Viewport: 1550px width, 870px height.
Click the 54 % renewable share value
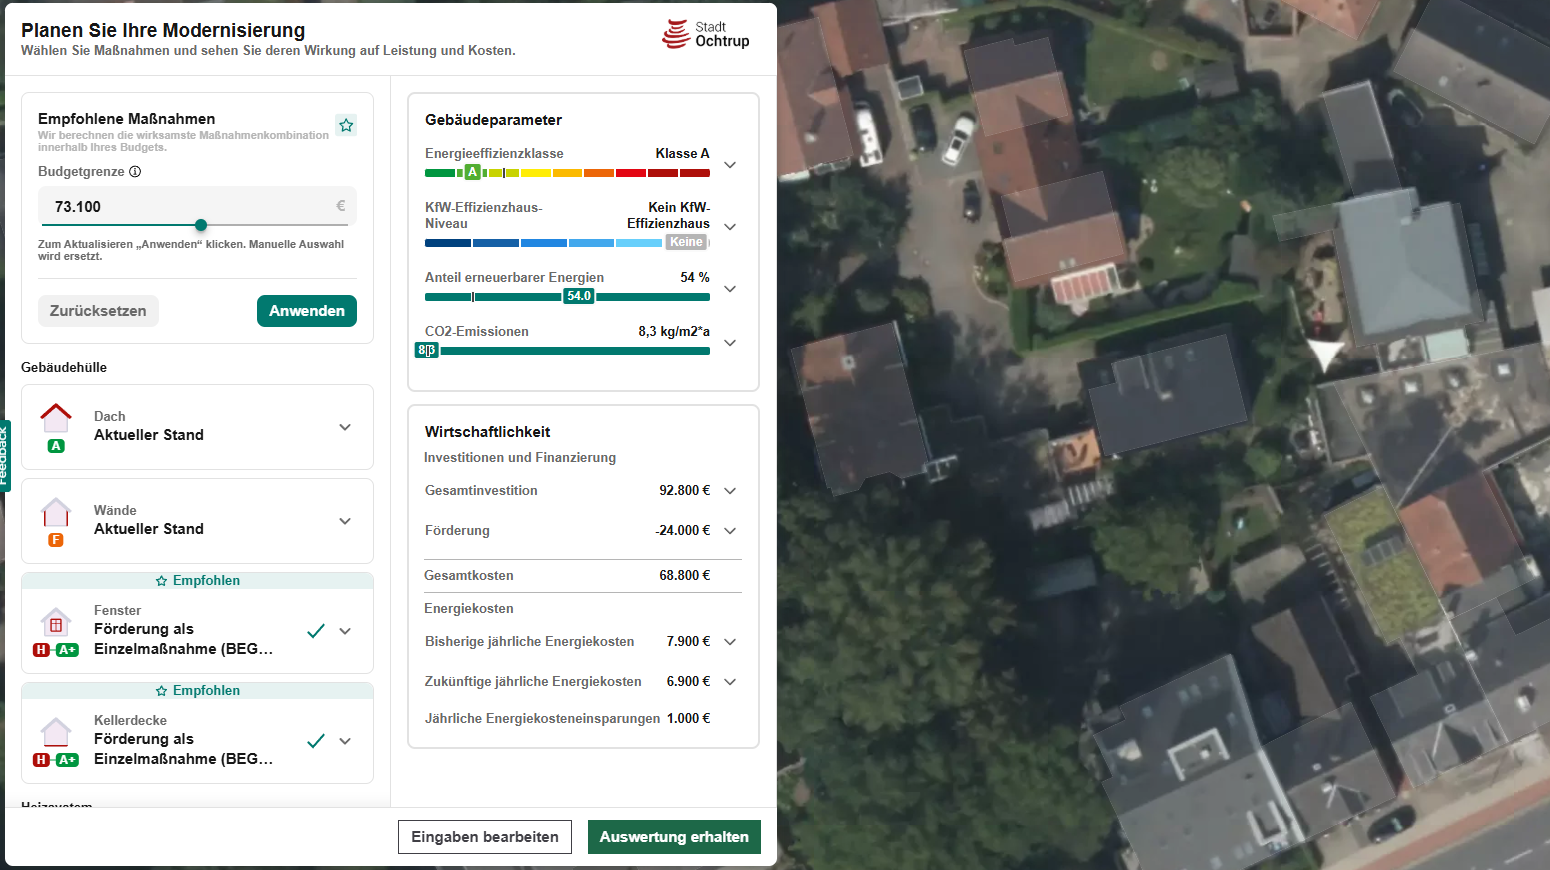point(695,278)
